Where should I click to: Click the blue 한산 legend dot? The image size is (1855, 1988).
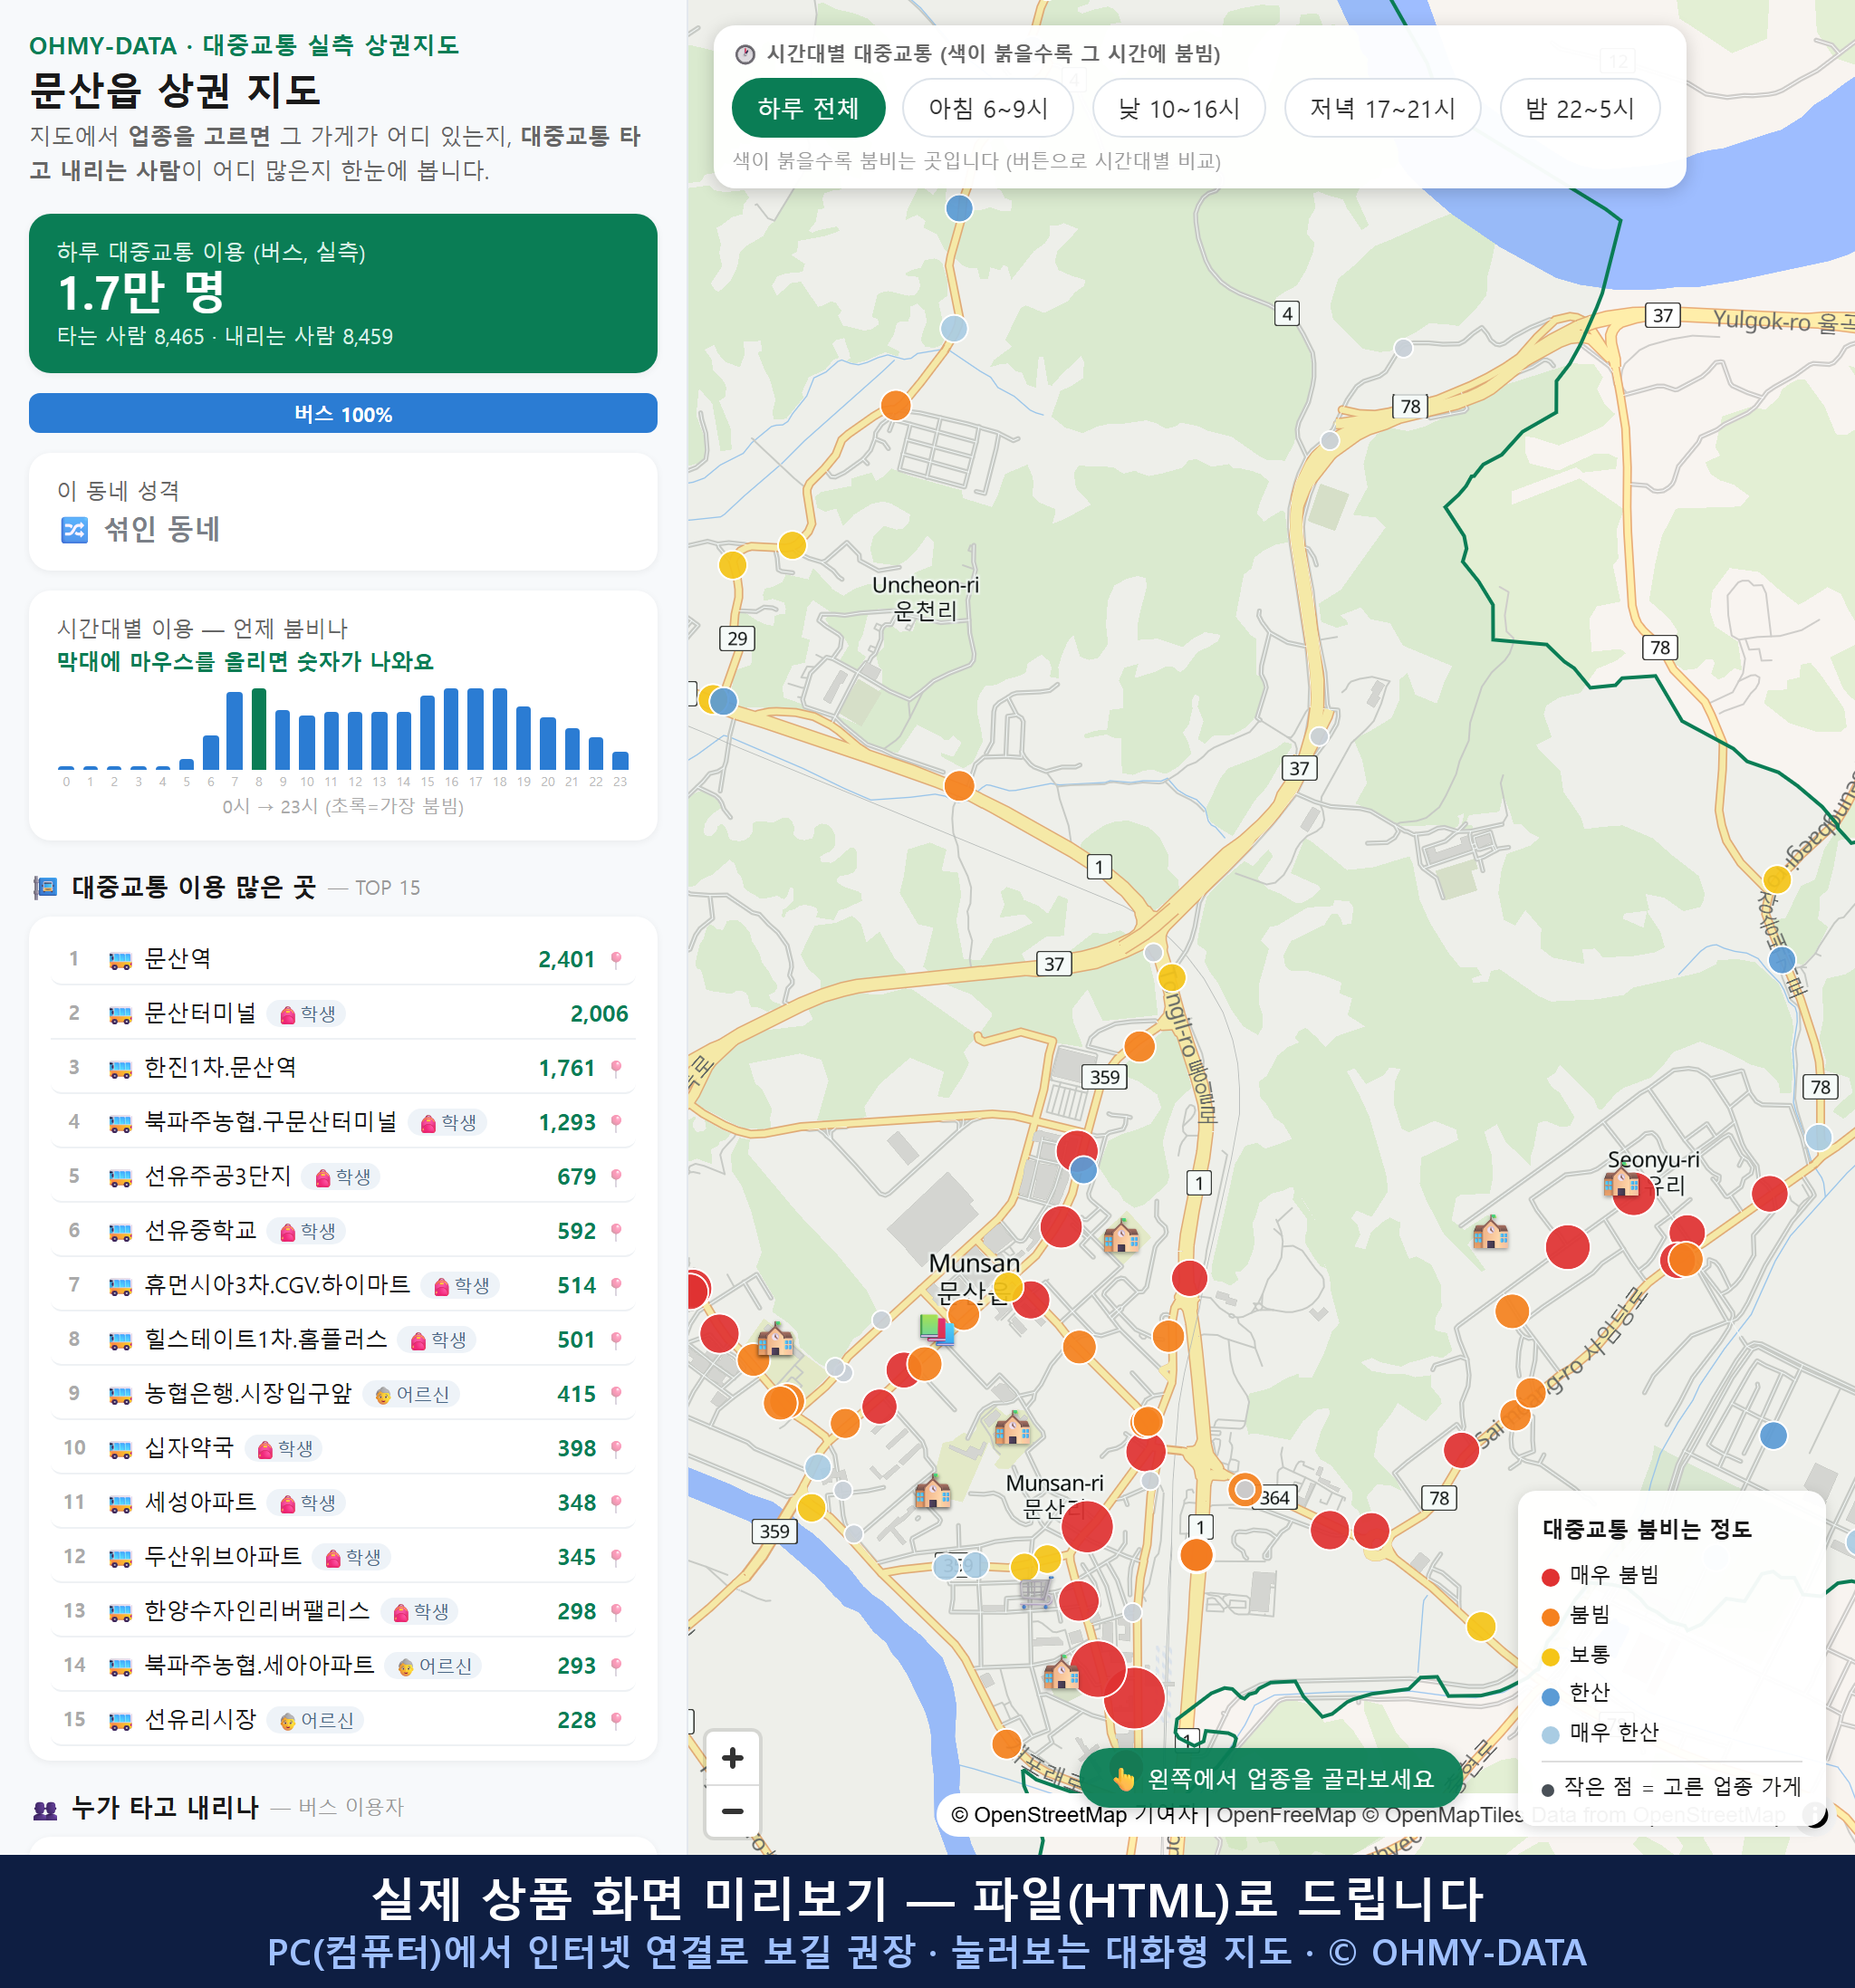(x=1550, y=1696)
